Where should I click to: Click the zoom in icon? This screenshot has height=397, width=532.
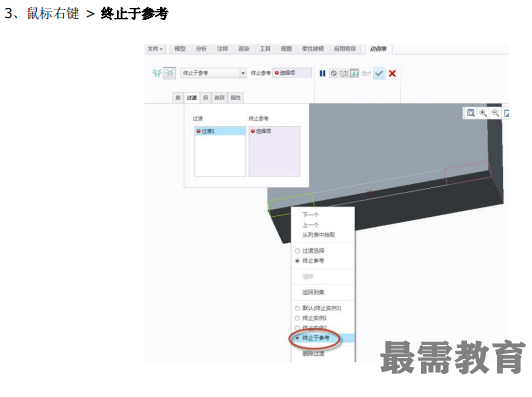(483, 113)
